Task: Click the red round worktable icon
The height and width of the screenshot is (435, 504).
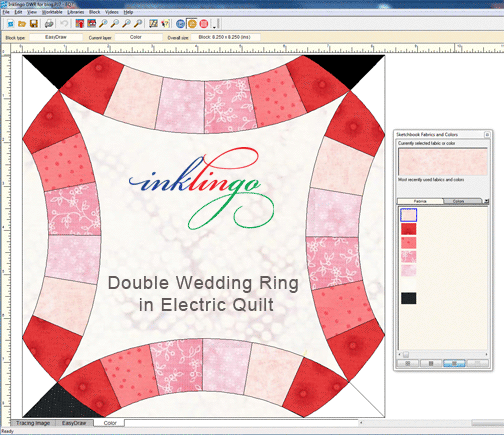Action: point(204,24)
